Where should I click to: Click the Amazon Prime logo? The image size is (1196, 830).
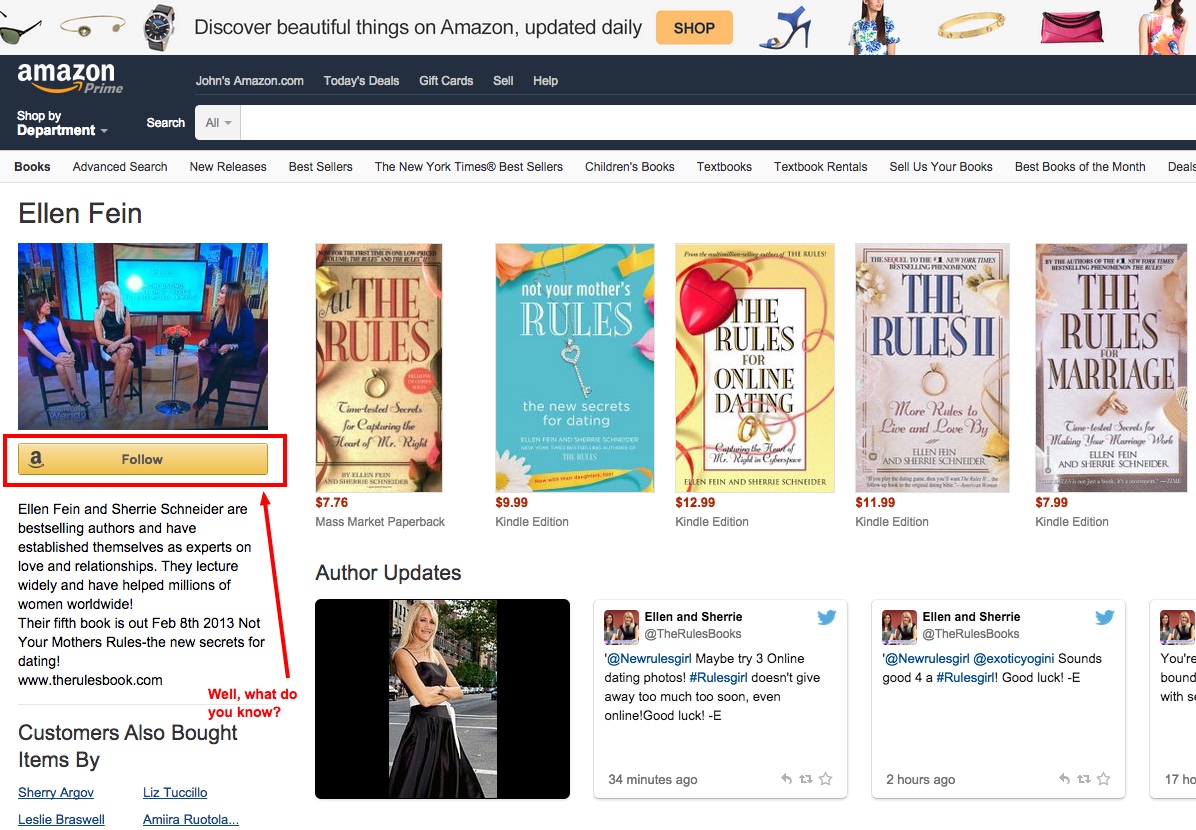(x=69, y=78)
